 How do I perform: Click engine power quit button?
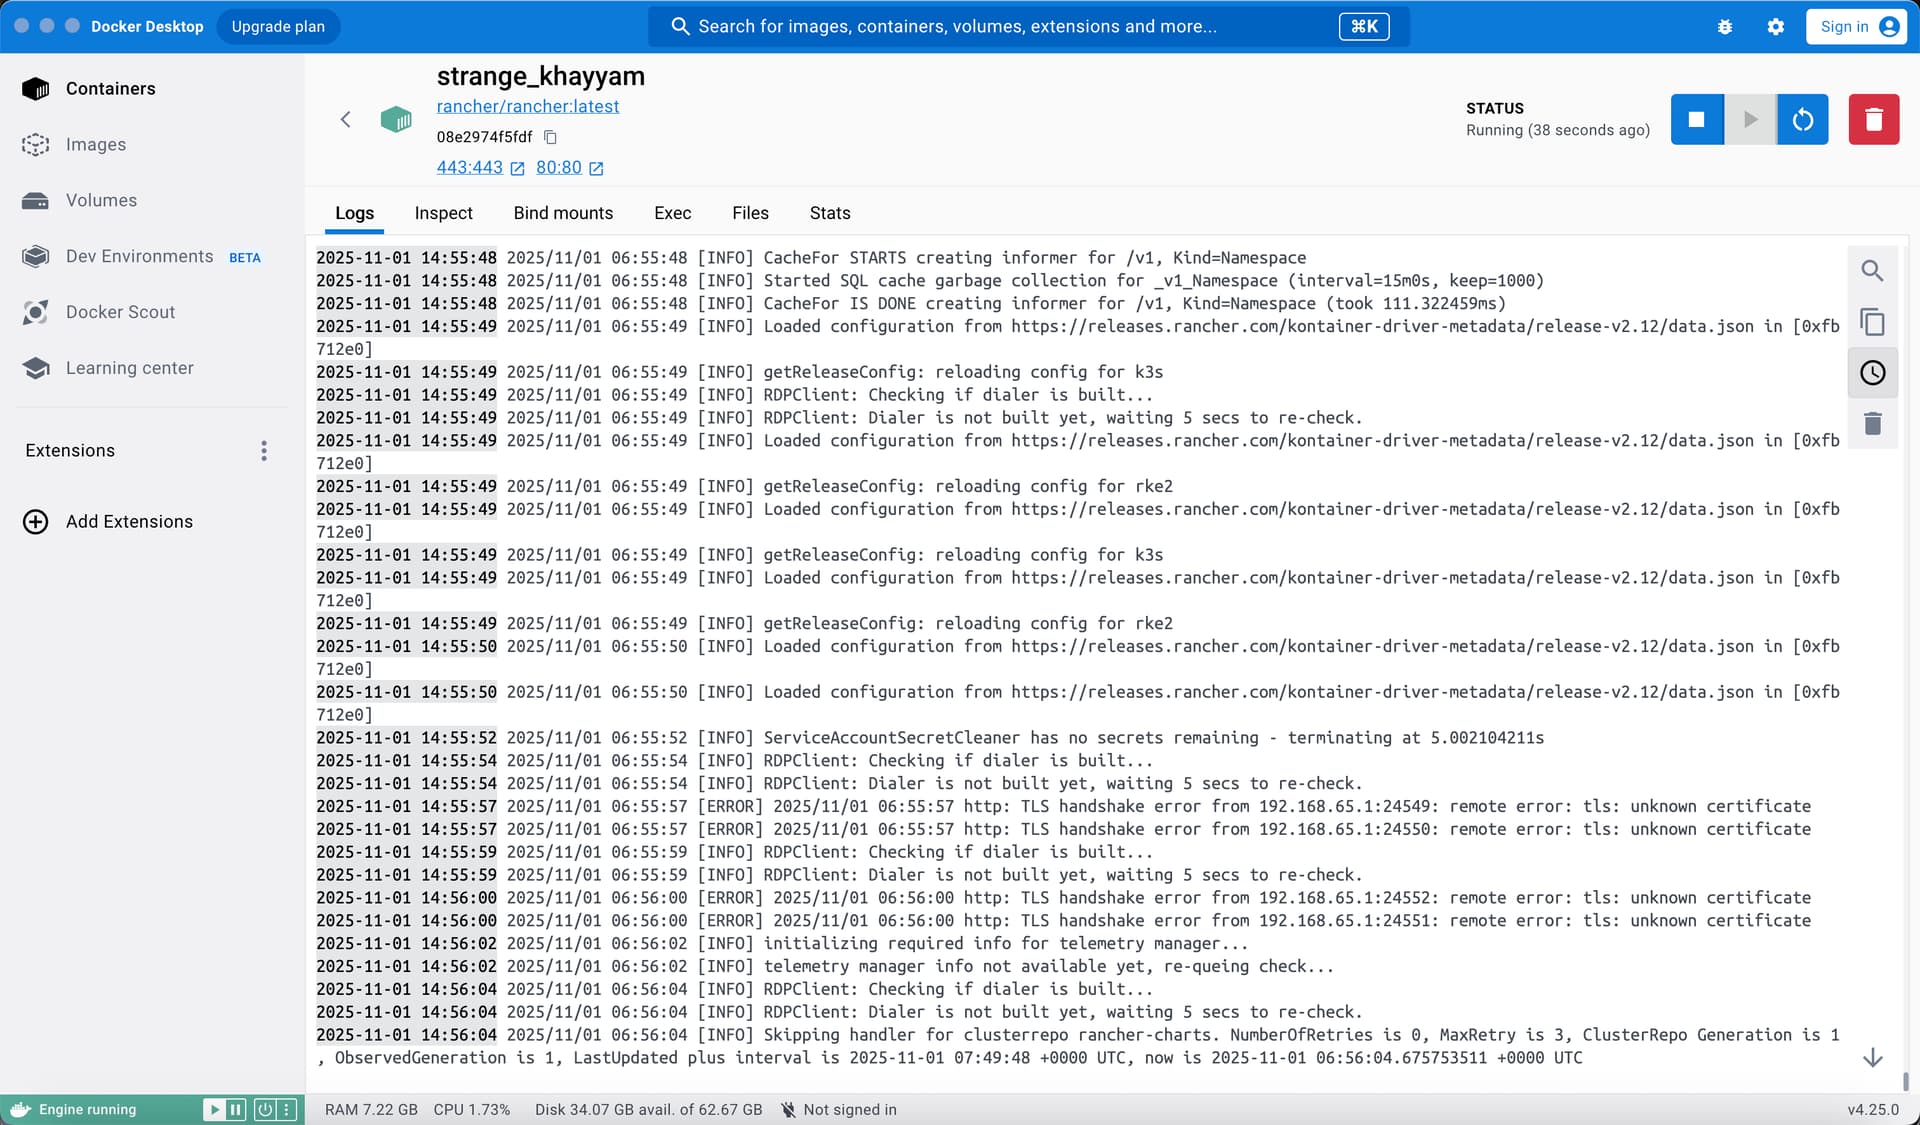tap(265, 1109)
